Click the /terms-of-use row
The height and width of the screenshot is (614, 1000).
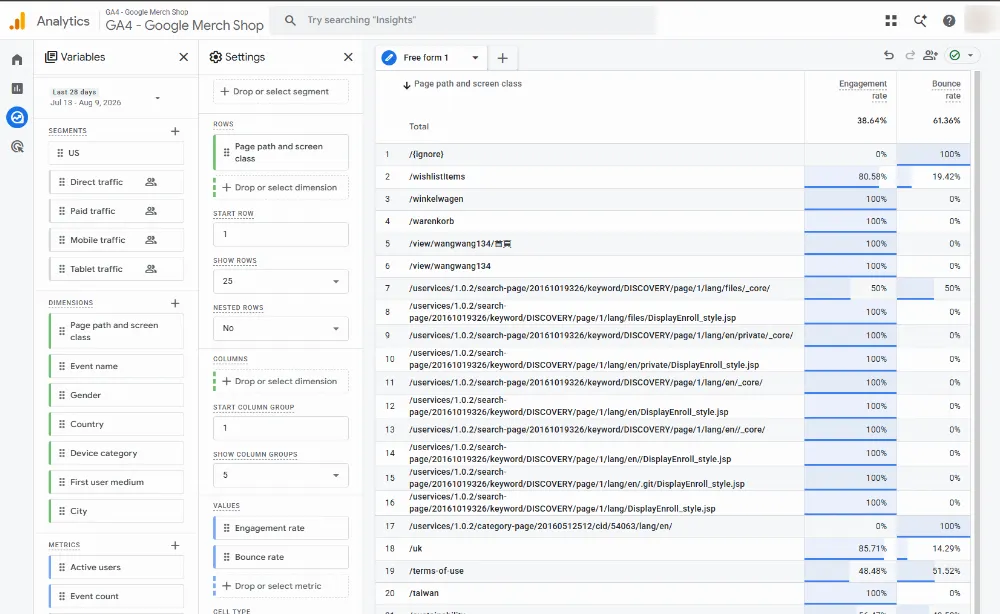pos(673,571)
